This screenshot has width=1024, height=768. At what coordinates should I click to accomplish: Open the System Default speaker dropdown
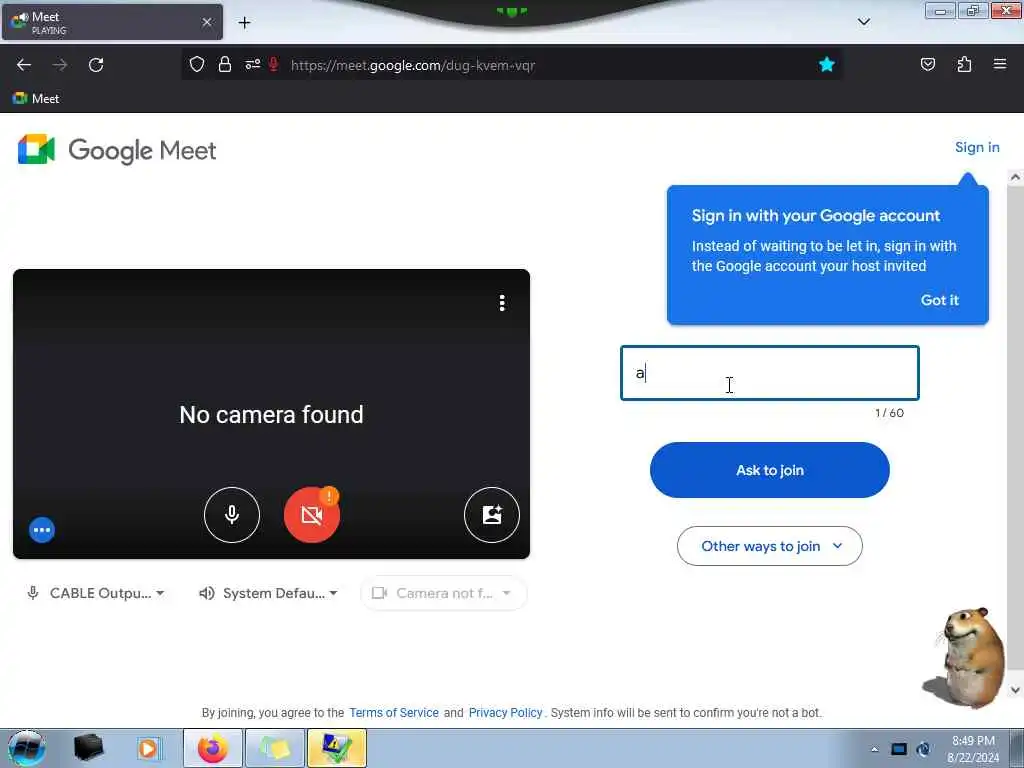[268, 593]
